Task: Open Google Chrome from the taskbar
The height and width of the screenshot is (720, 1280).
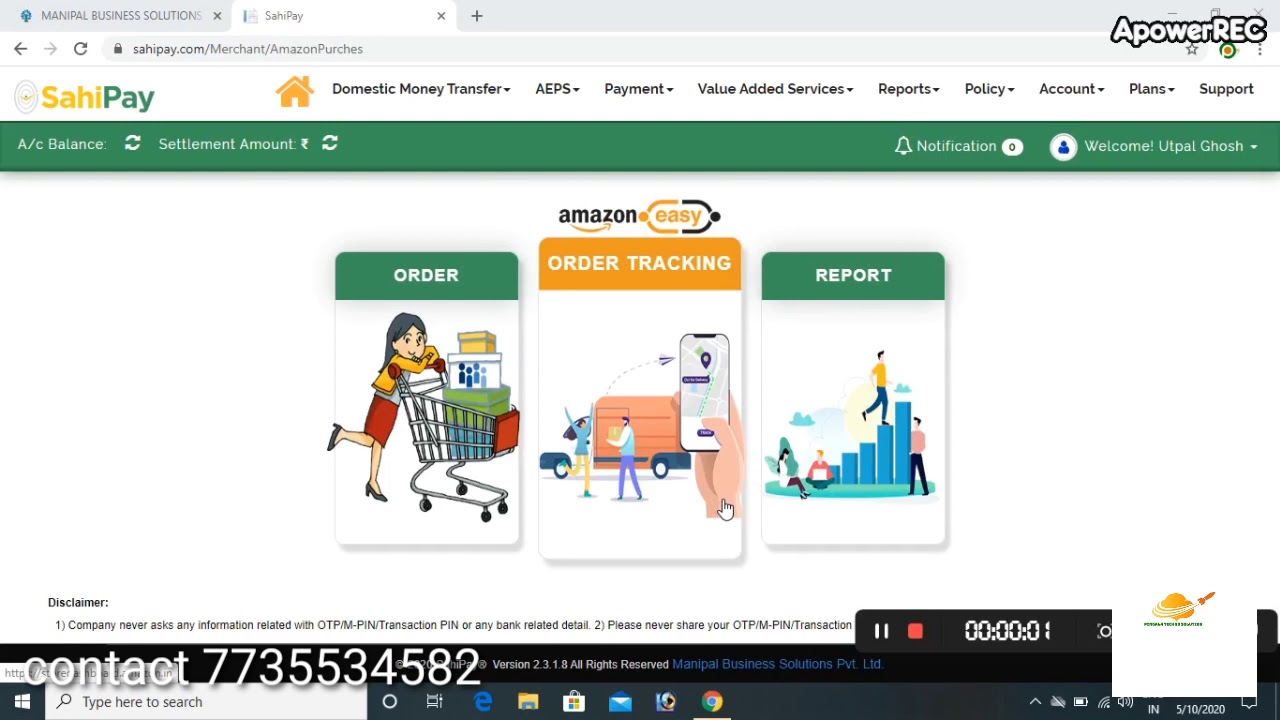Action: point(712,702)
